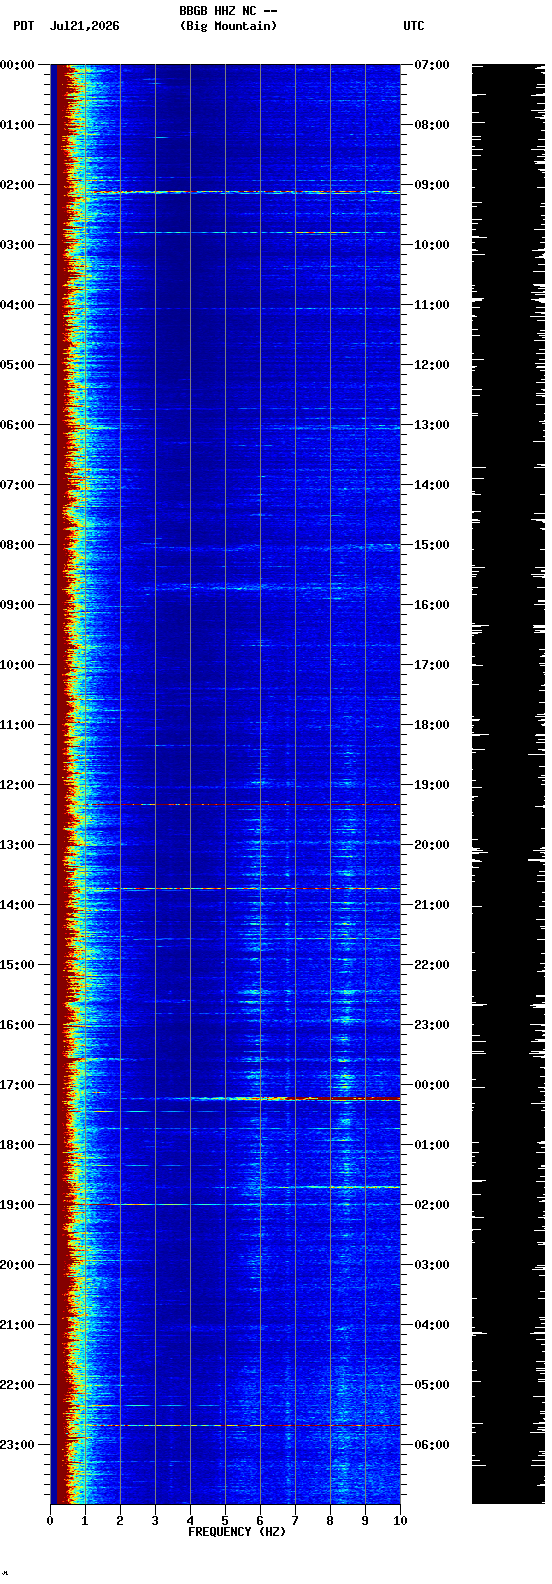Click the frequency axis tick '0'
The height and width of the screenshot is (1584, 552).
50,1521
